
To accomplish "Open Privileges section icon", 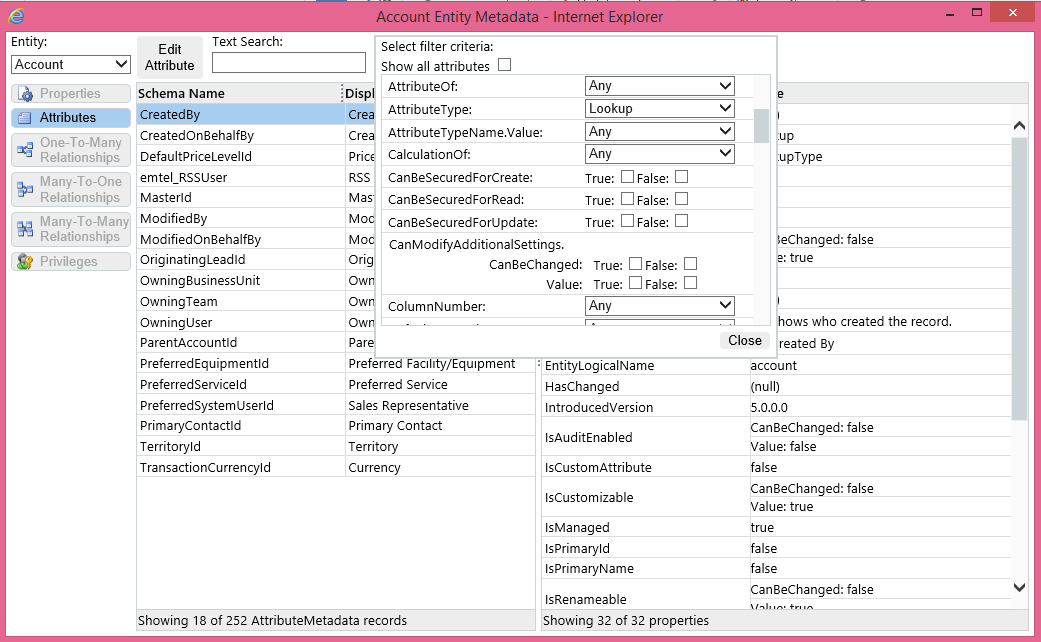I will point(25,262).
